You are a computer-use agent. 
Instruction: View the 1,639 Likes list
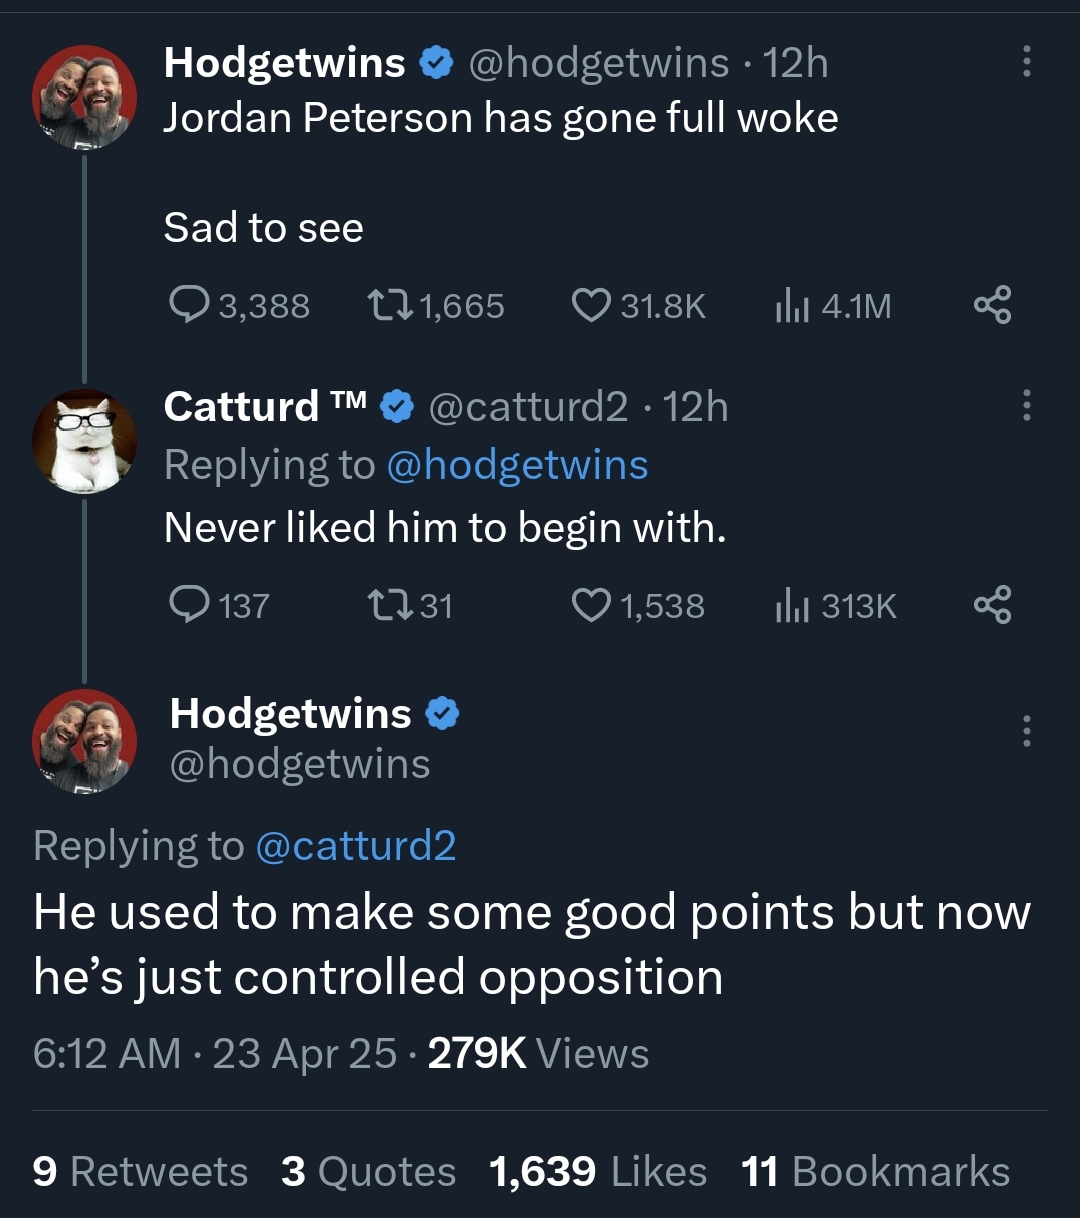pos(597,1171)
